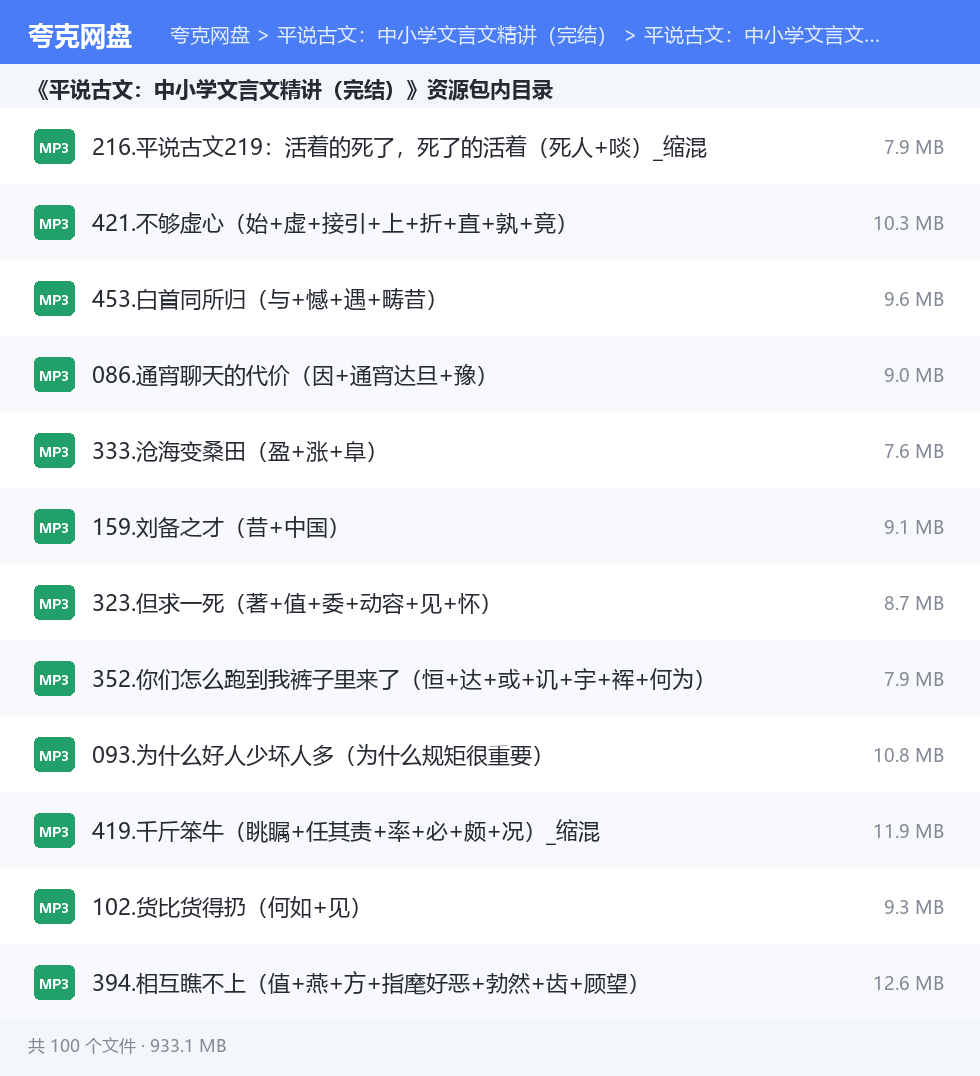The height and width of the screenshot is (1076, 980).
Task: Click the 7.6 MB size value
Action: (x=913, y=451)
